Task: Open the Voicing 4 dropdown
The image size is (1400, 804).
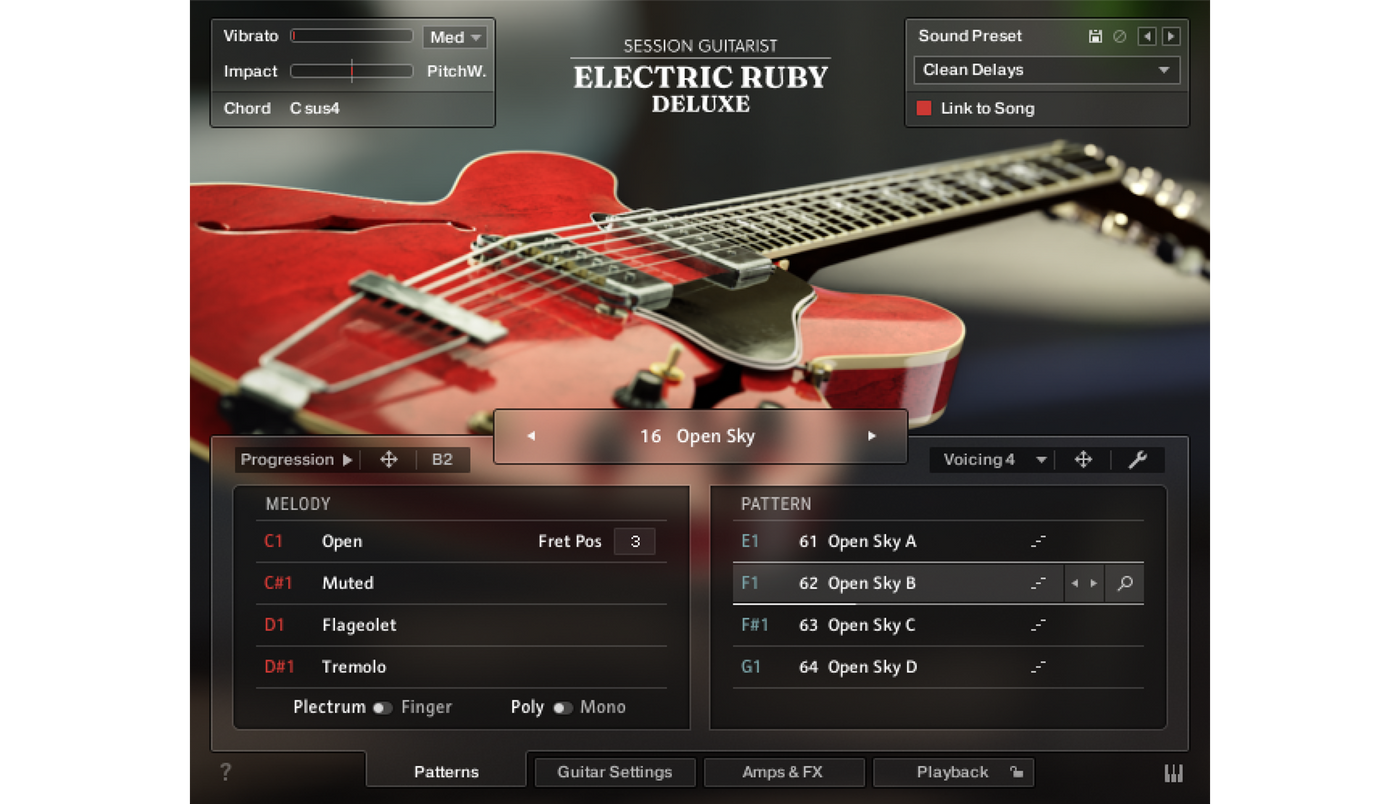Action: click(995, 460)
